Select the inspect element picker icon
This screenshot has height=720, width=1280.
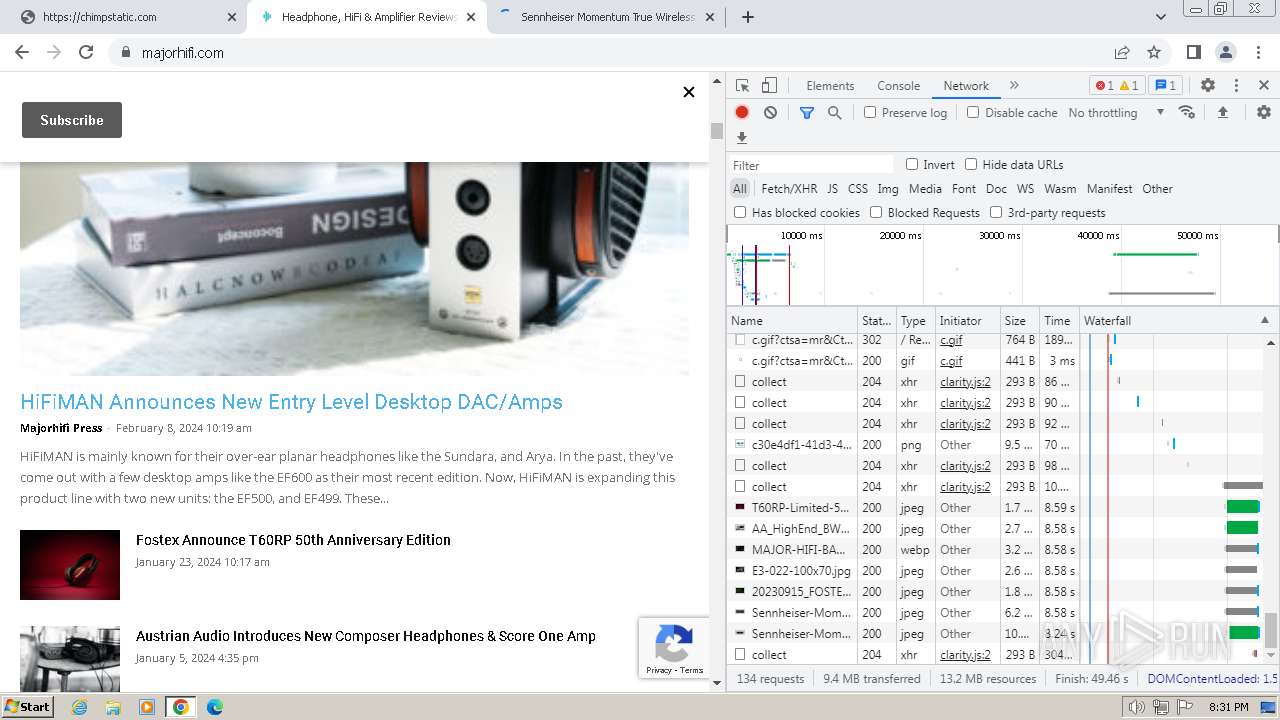(742, 86)
